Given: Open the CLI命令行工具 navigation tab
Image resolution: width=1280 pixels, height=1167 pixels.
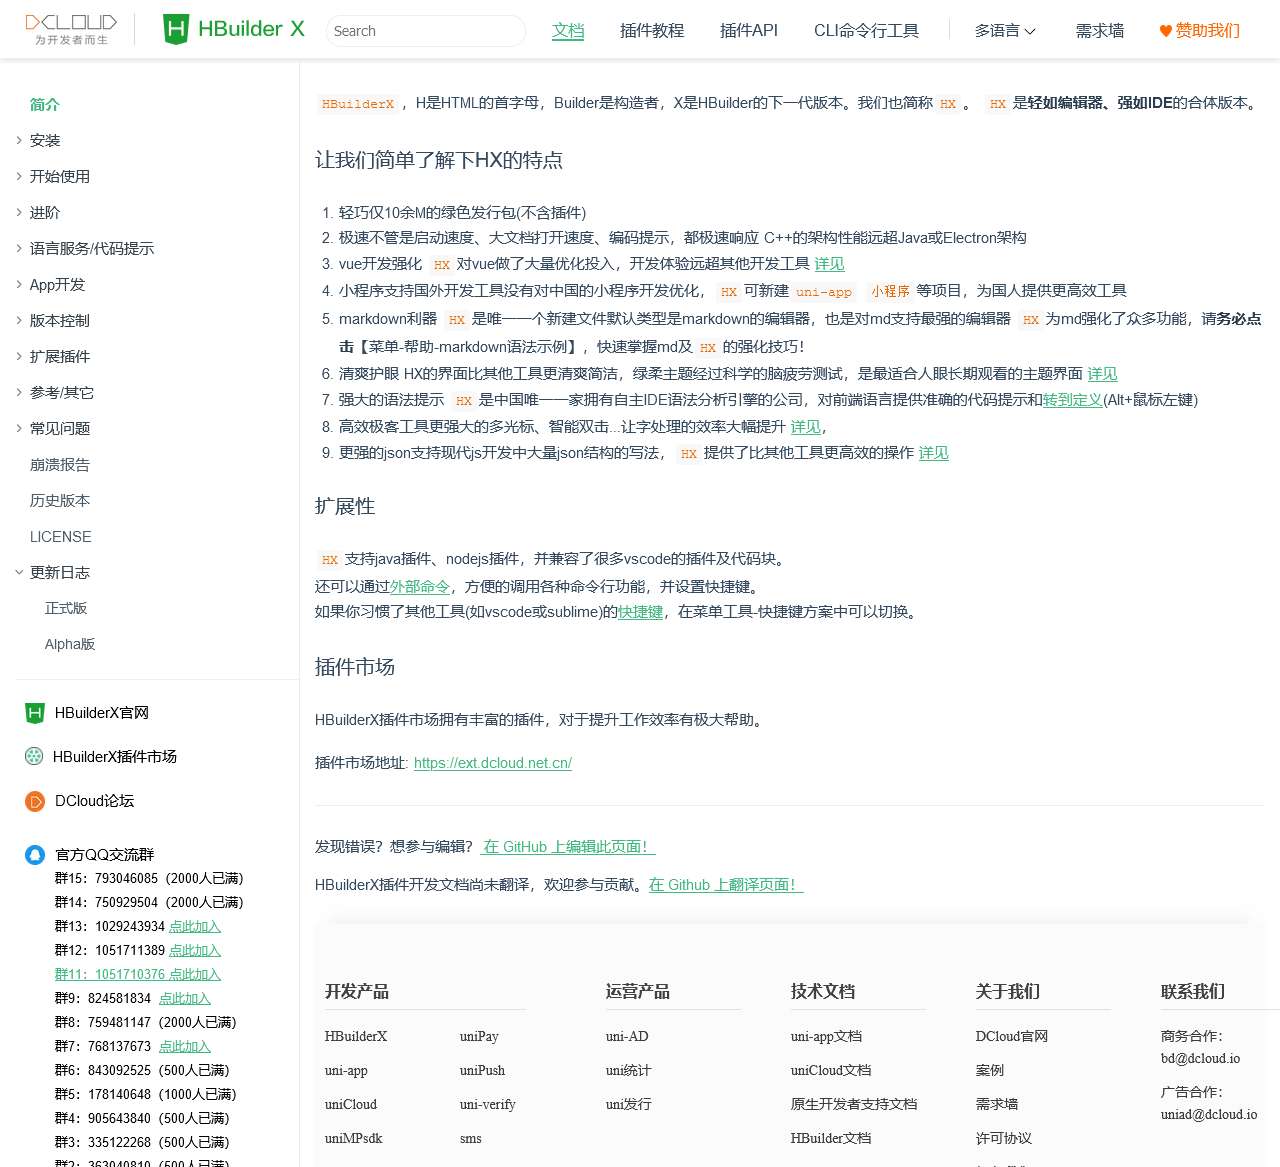Looking at the screenshot, I should click(x=866, y=31).
